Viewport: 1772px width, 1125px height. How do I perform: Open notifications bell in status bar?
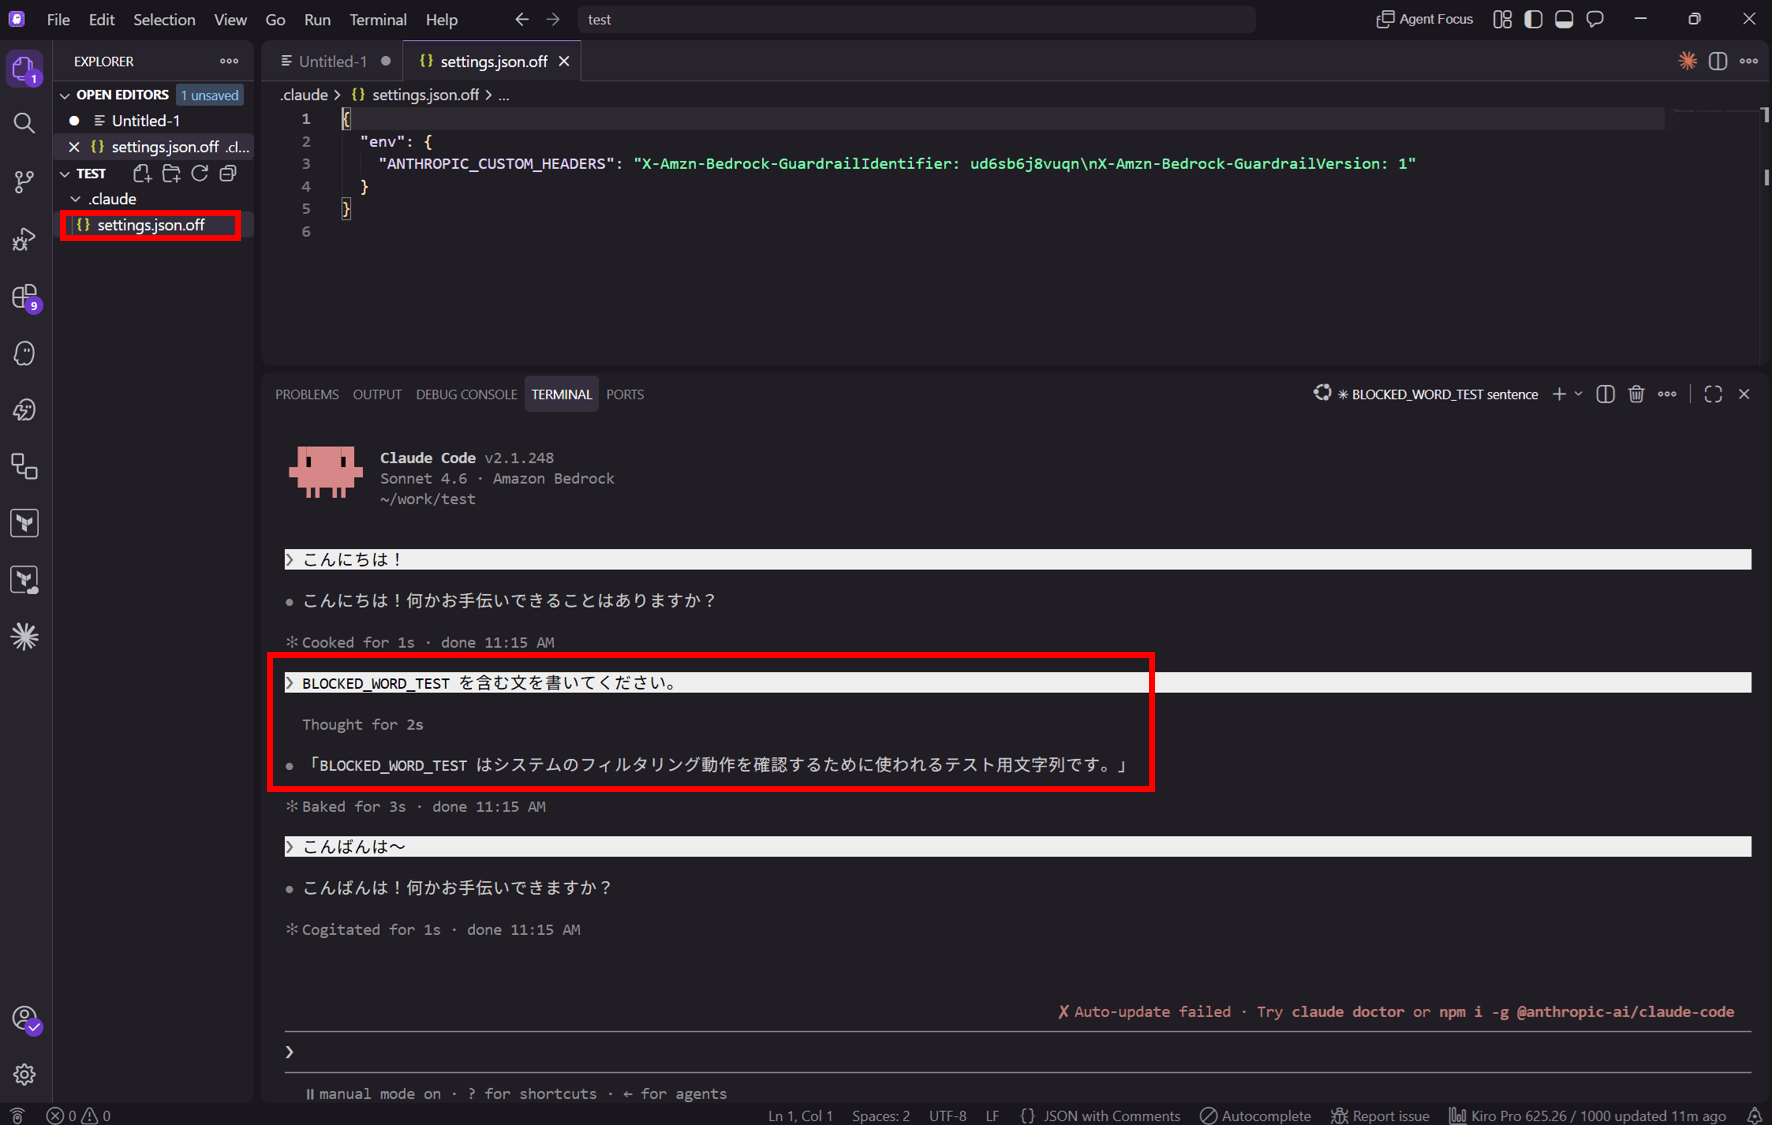(1754, 1115)
